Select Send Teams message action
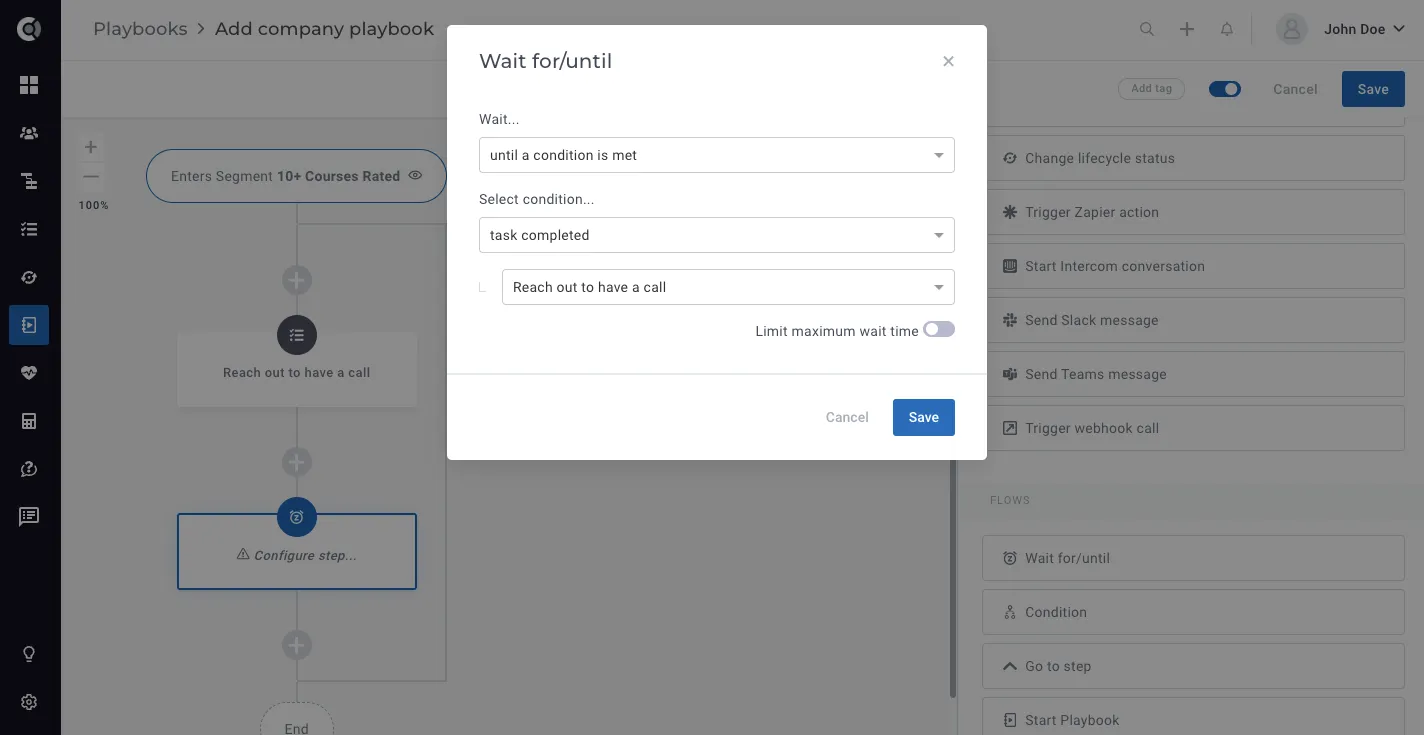 pos(1193,374)
